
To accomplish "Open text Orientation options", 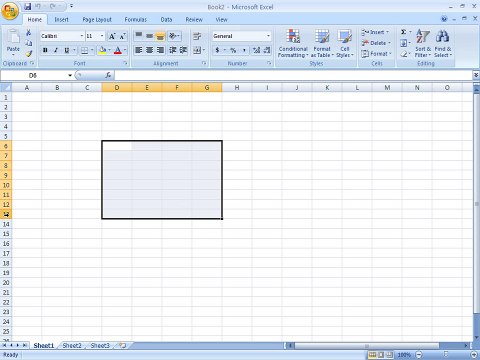I will point(174,36).
